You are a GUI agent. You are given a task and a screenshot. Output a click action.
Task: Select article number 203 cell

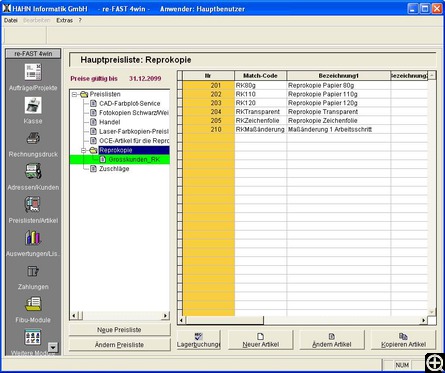click(x=208, y=103)
